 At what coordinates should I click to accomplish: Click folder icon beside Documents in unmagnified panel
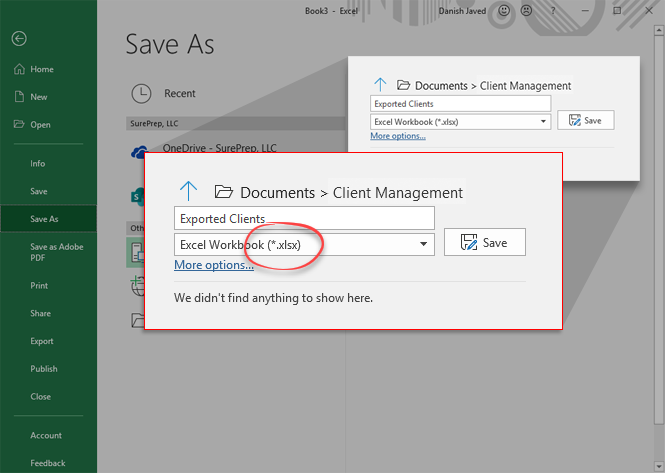pyautogui.click(x=403, y=85)
